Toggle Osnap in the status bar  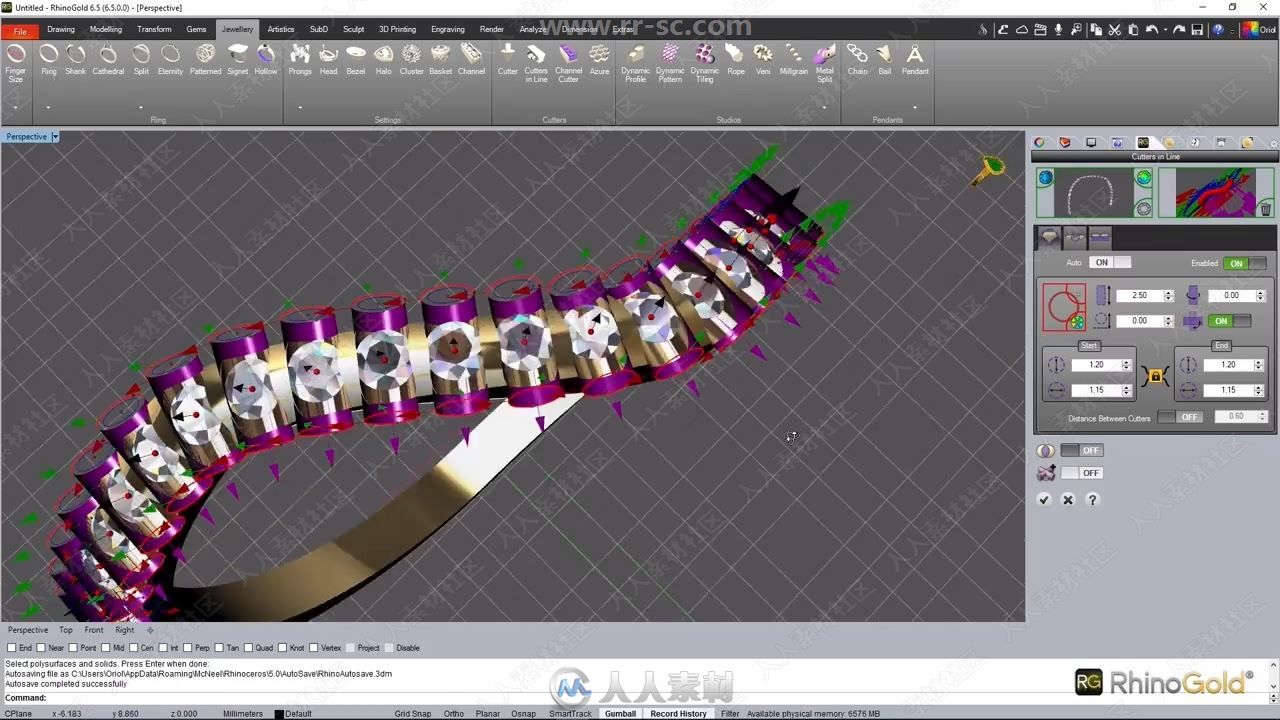[523, 713]
